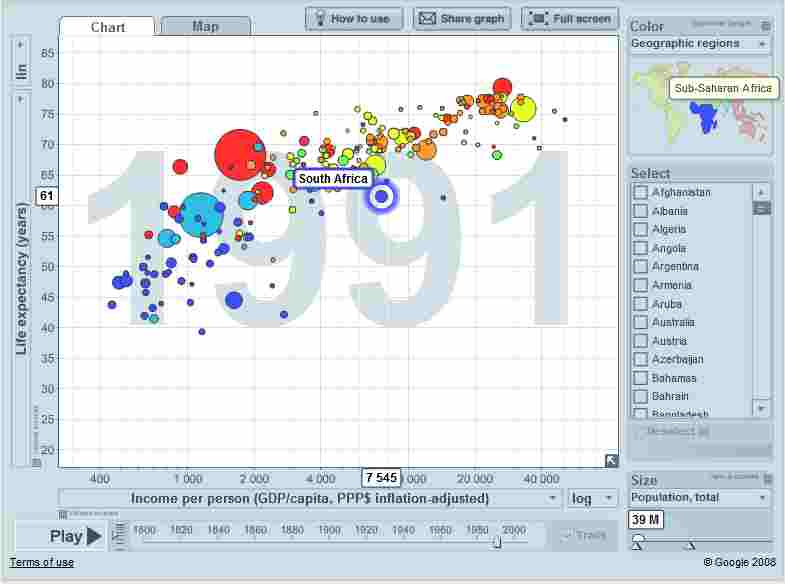Check the Afghanistan checkbox

tap(641, 192)
